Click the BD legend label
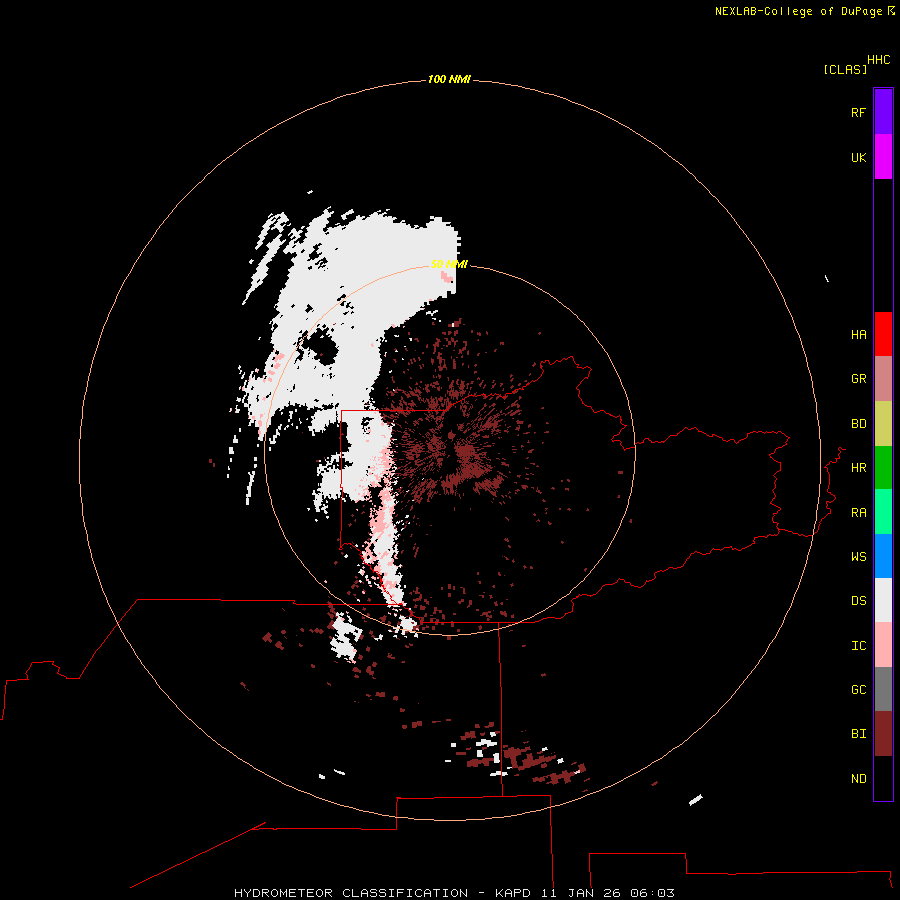The image size is (900, 900). (x=858, y=424)
